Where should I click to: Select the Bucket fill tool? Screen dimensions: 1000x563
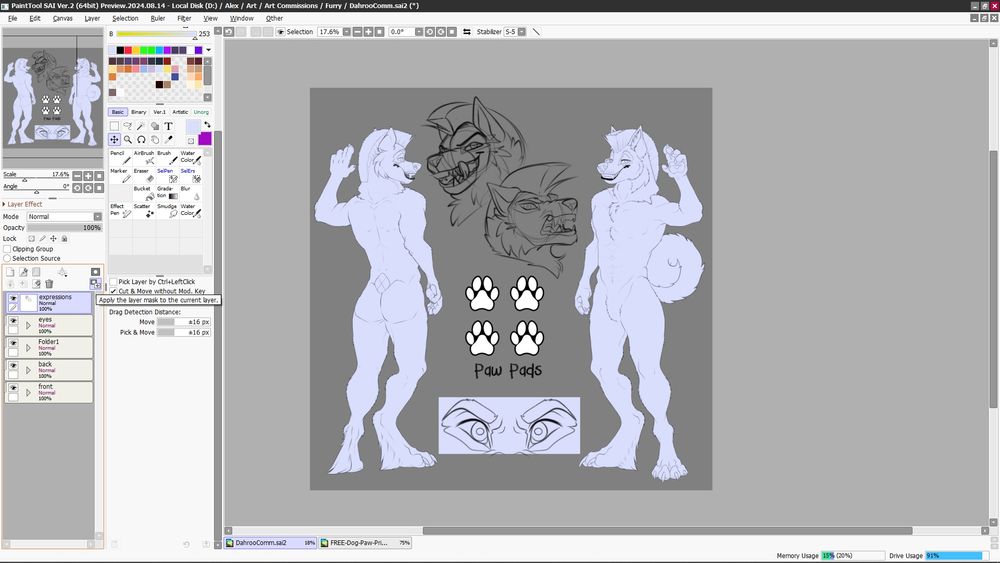click(x=144, y=193)
